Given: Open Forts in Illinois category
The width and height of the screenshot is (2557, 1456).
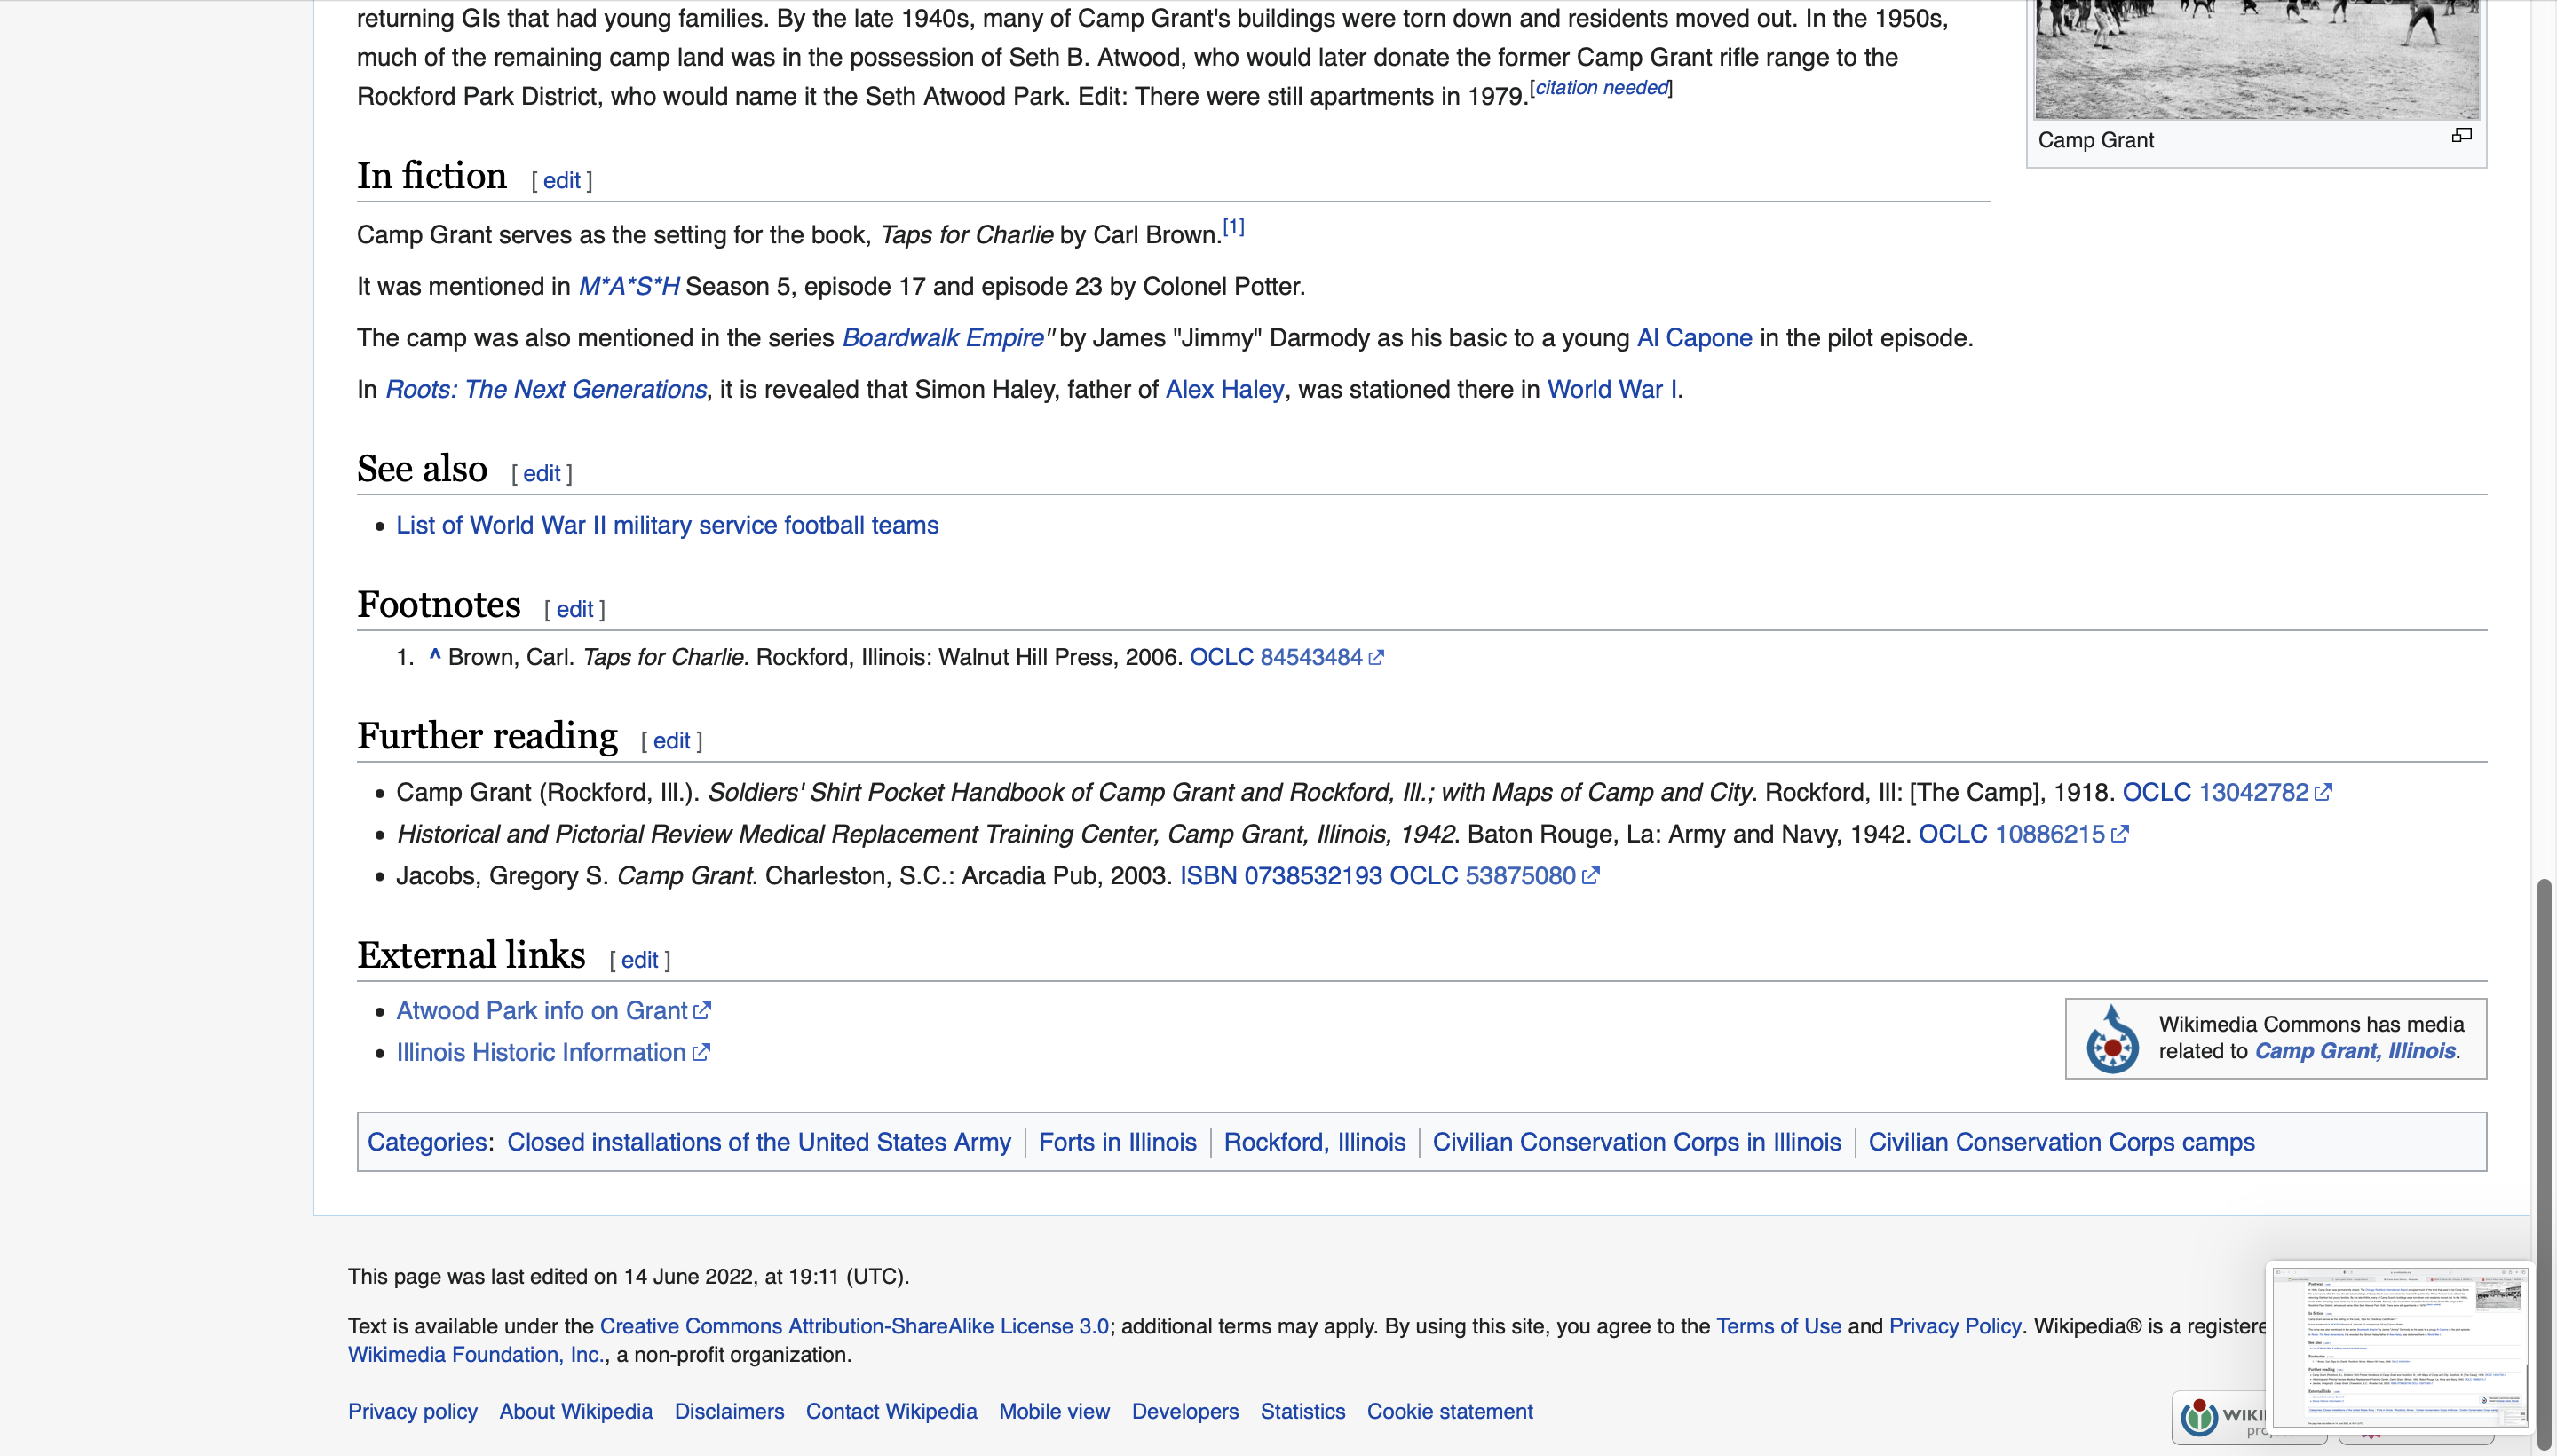Looking at the screenshot, I should [x=1117, y=1142].
